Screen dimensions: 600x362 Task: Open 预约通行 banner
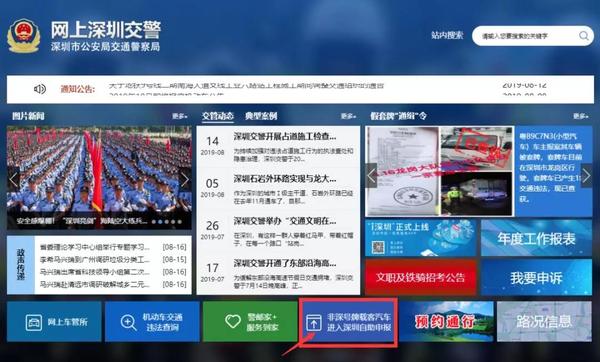446,321
